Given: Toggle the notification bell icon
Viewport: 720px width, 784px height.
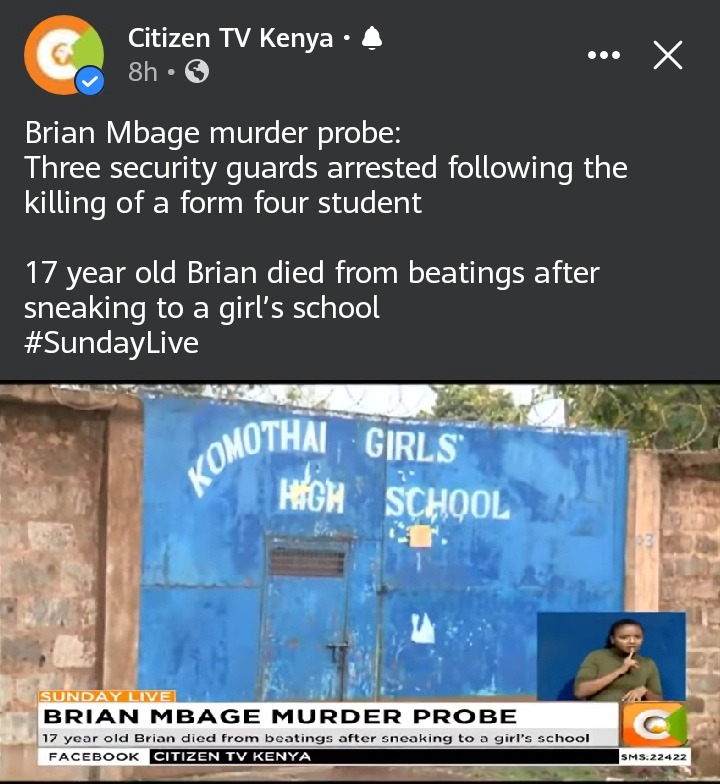Looking at the screenshot, I should point(372,39).
